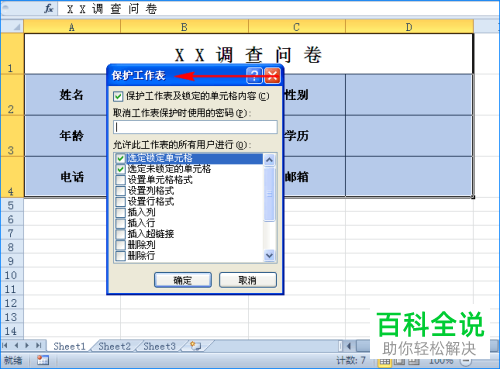Click the 电话 cell
Viewport: 500px width, 369px height.
point(72,177)
